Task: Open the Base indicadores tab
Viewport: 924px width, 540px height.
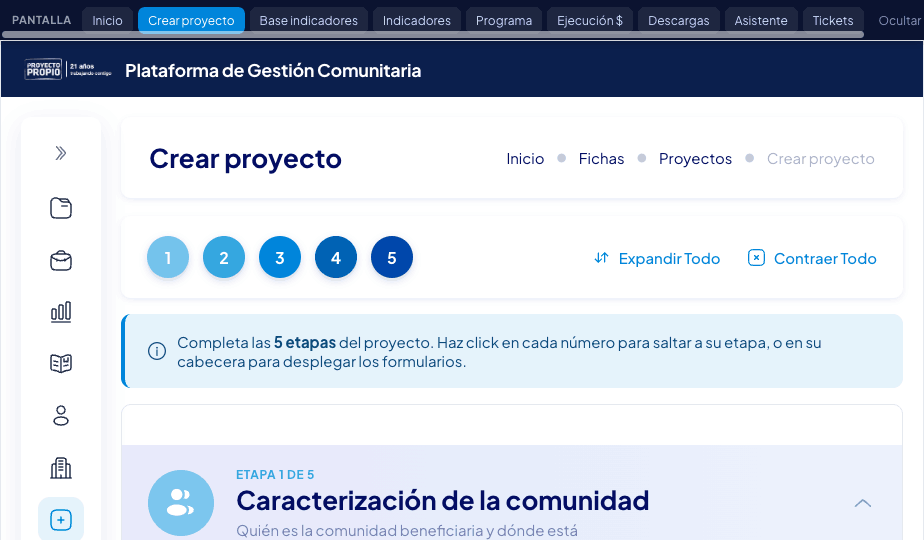Action: (x=309, y=21)
